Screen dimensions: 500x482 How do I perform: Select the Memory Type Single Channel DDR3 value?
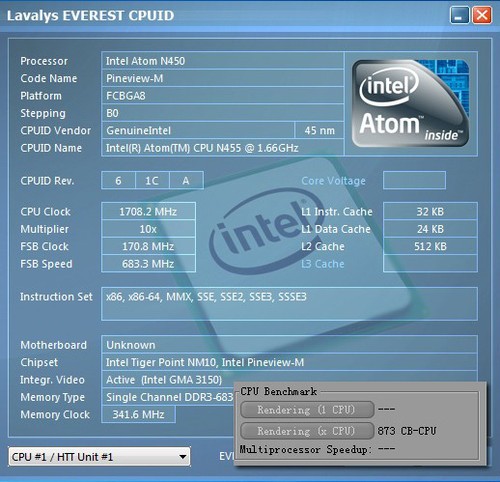[168, 397]
